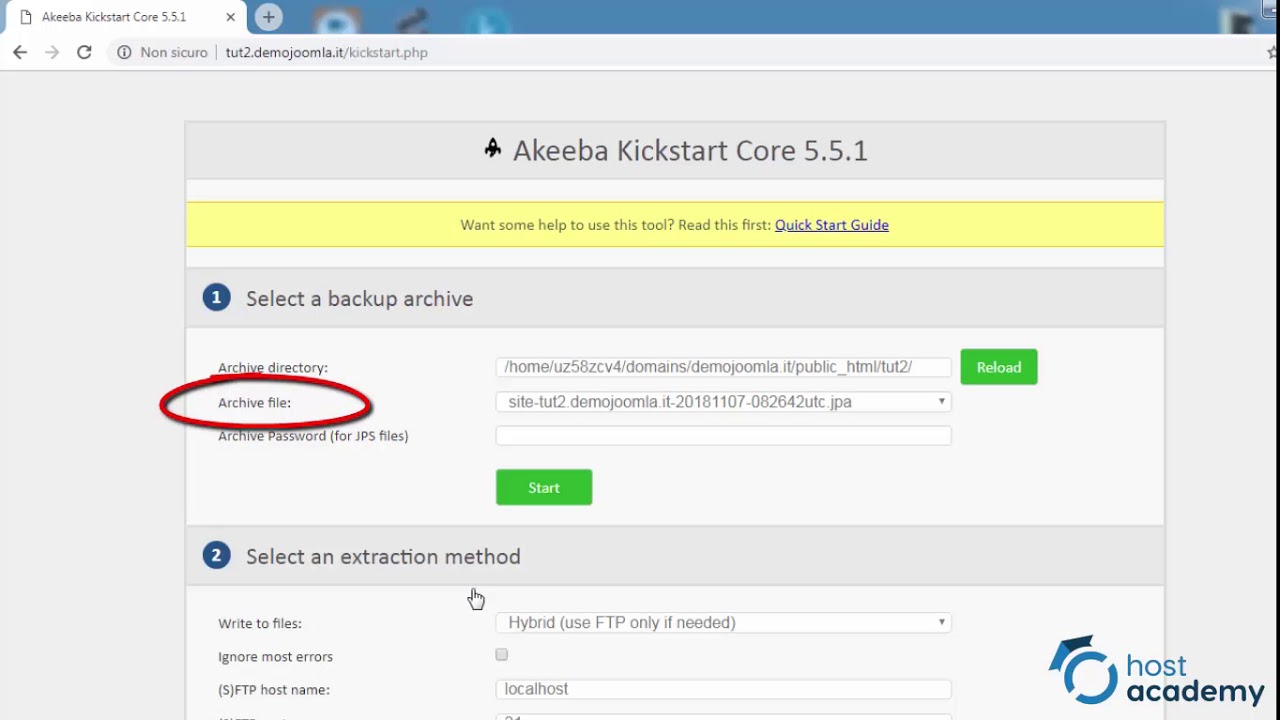This screenshot has width=1280, height=720.
Task: Click the "Non sicuro" security text
Action: [x=174, y=52]
